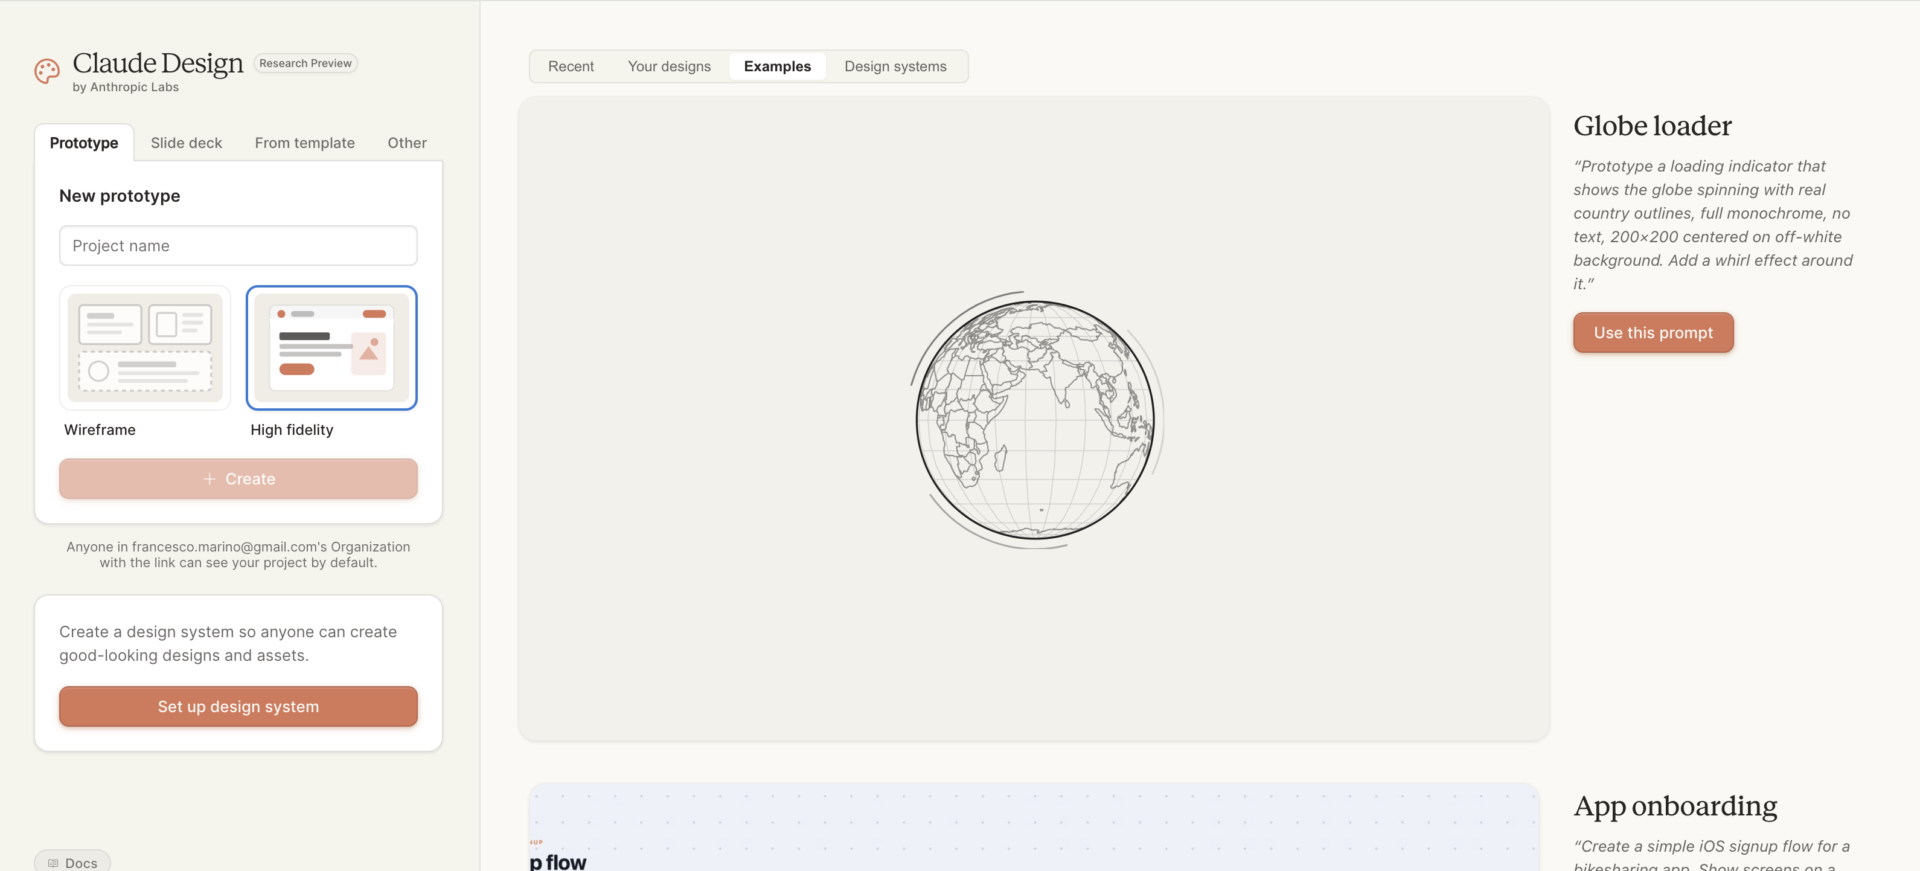Switch to the Design systems tab

coord(895,66)
